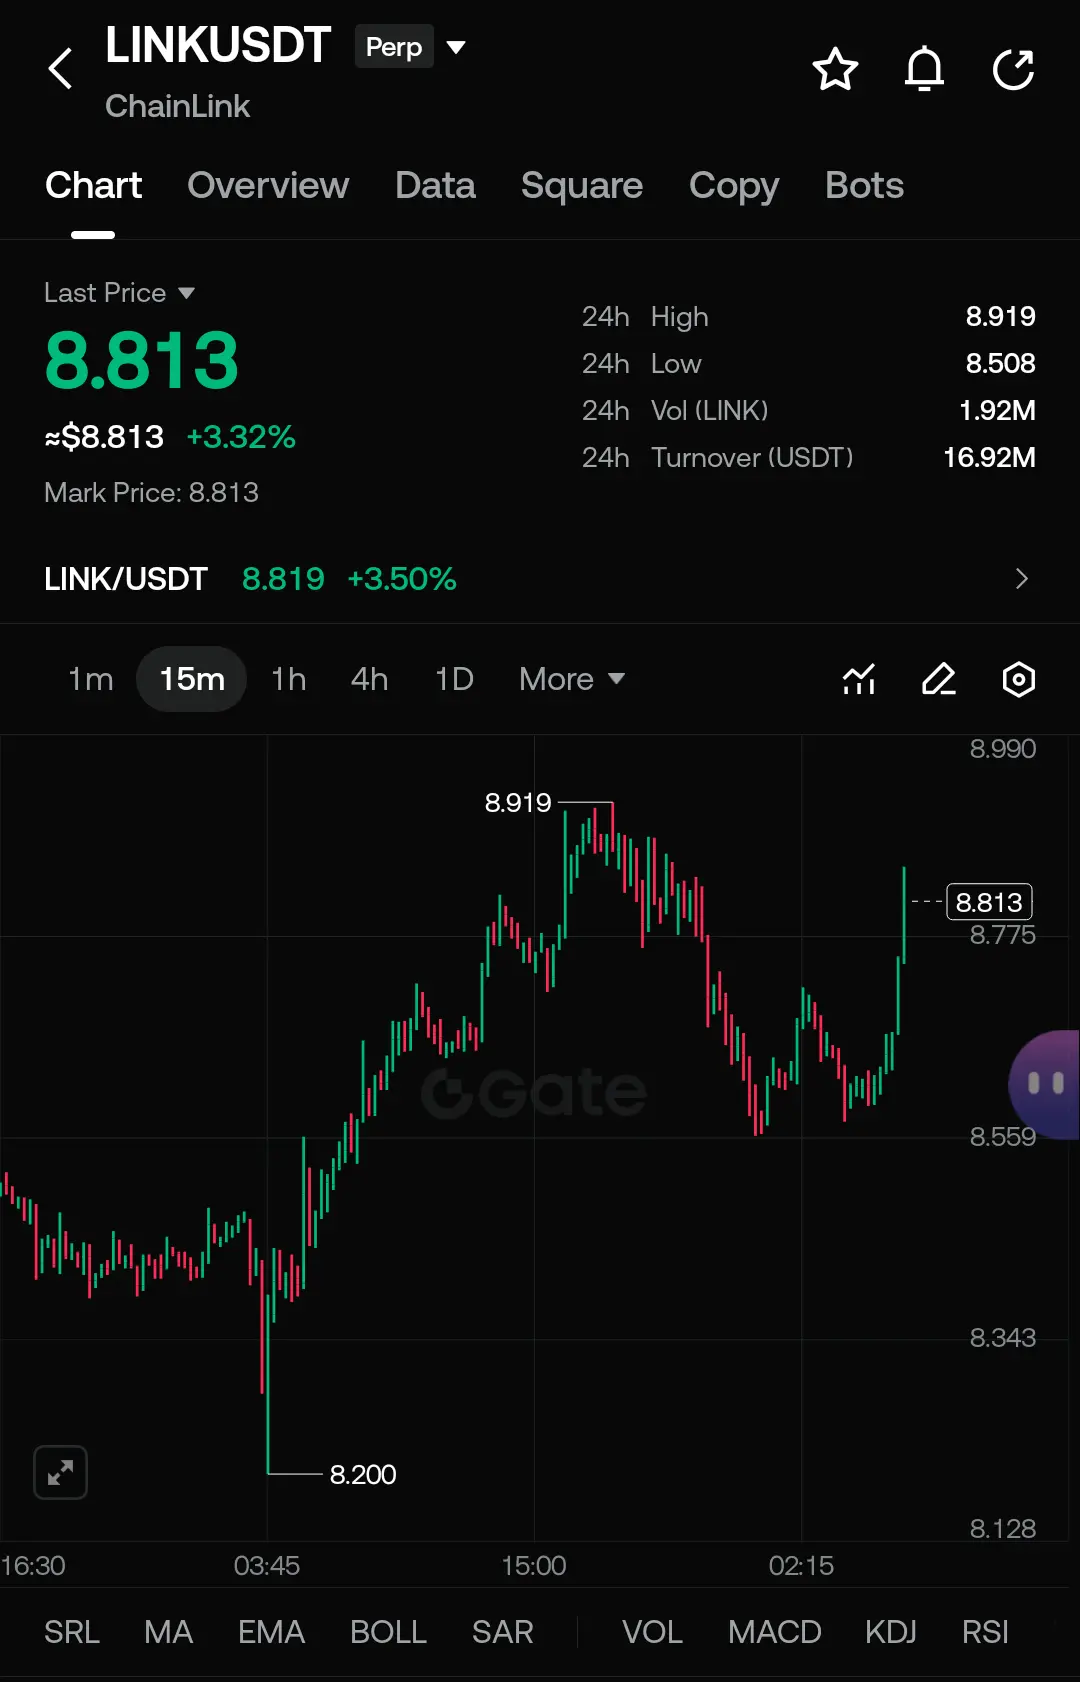The image size is (1080, 1682).
Task: Tap the LINKUSDT pair title
Action: click(218, 46)
